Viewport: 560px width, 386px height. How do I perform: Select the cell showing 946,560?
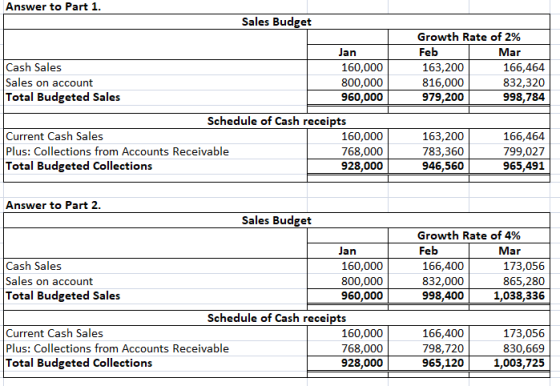point(429,166)
